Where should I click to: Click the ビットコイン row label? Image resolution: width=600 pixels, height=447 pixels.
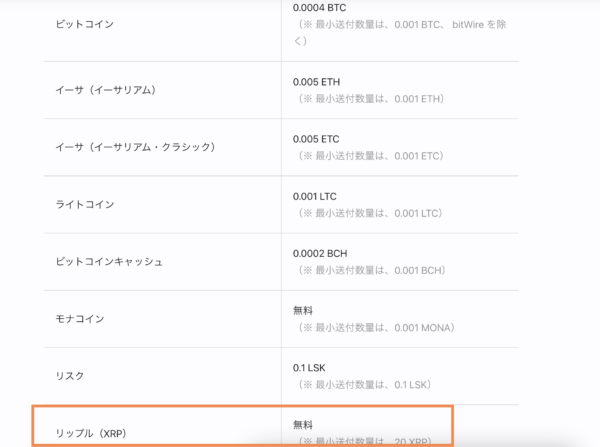tap(85, 24)
